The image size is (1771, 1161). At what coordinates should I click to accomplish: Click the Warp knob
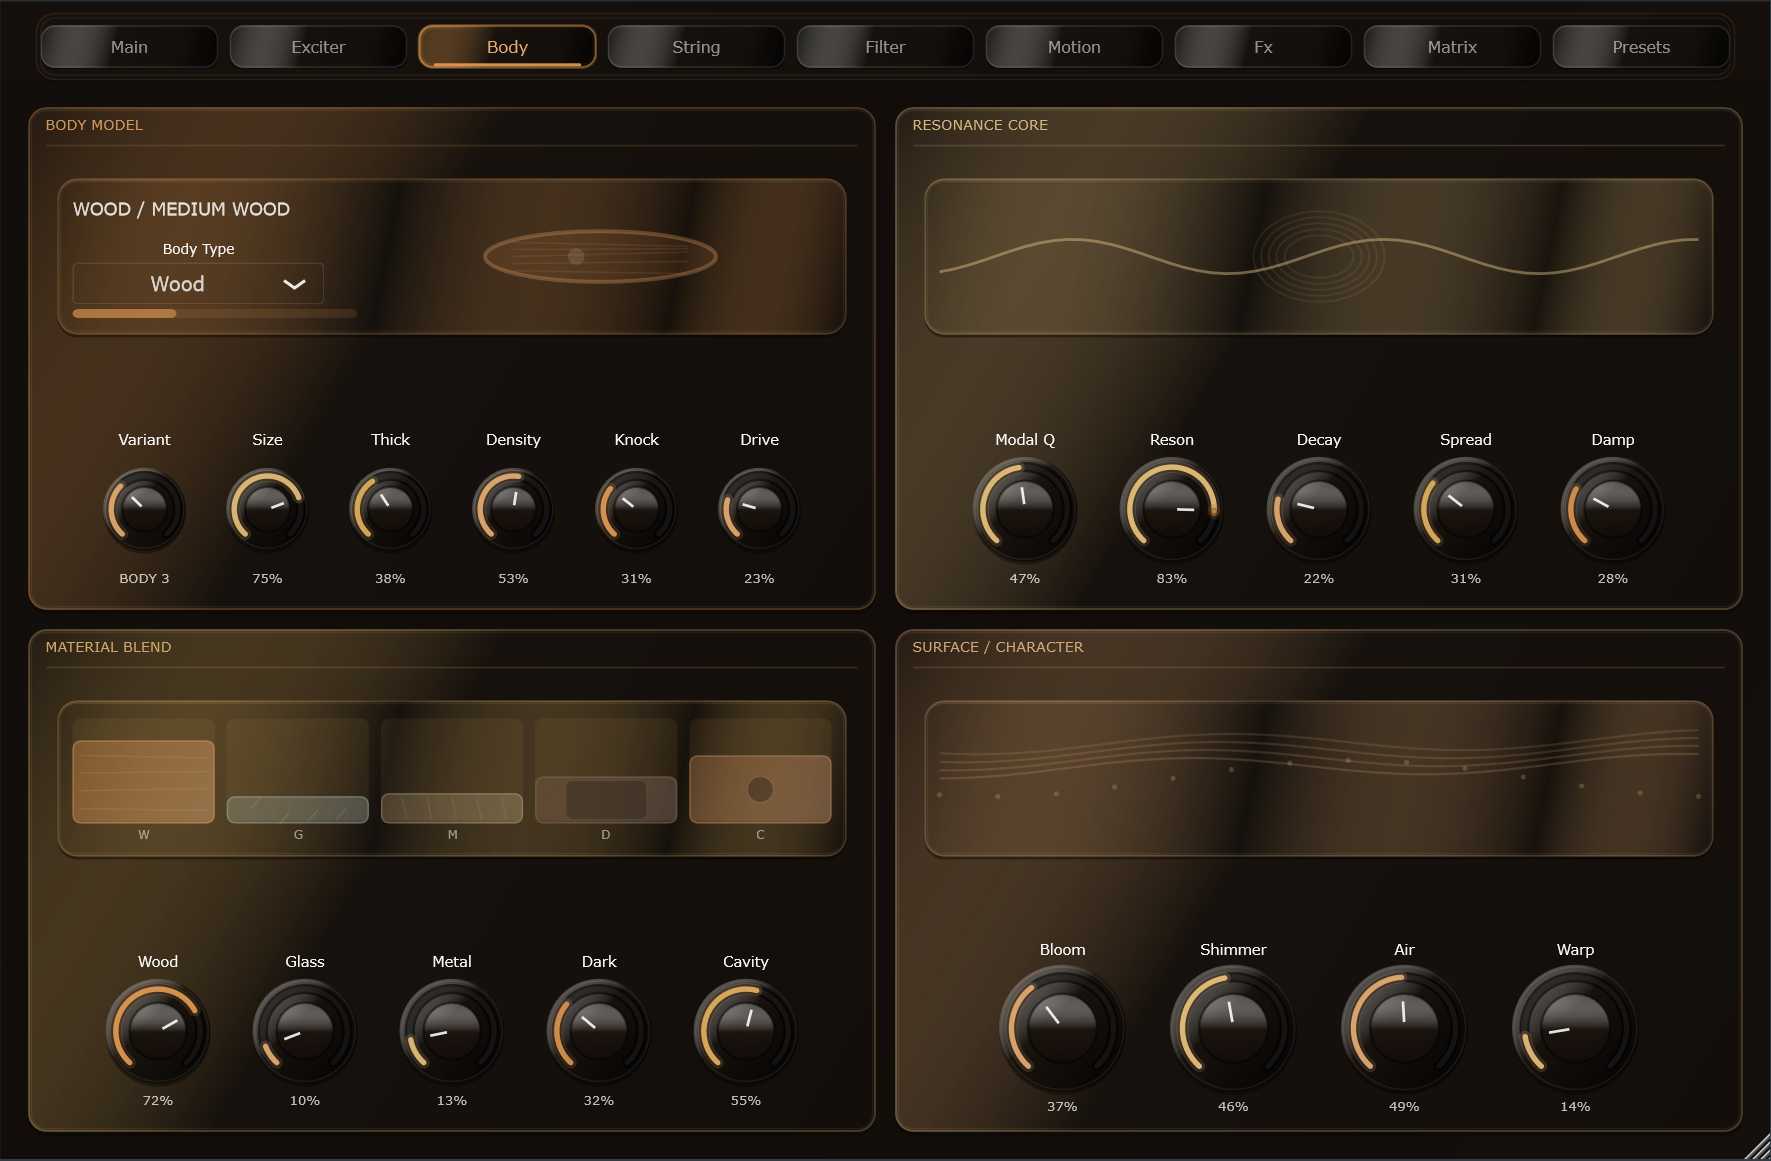tap(1575, 1028)
